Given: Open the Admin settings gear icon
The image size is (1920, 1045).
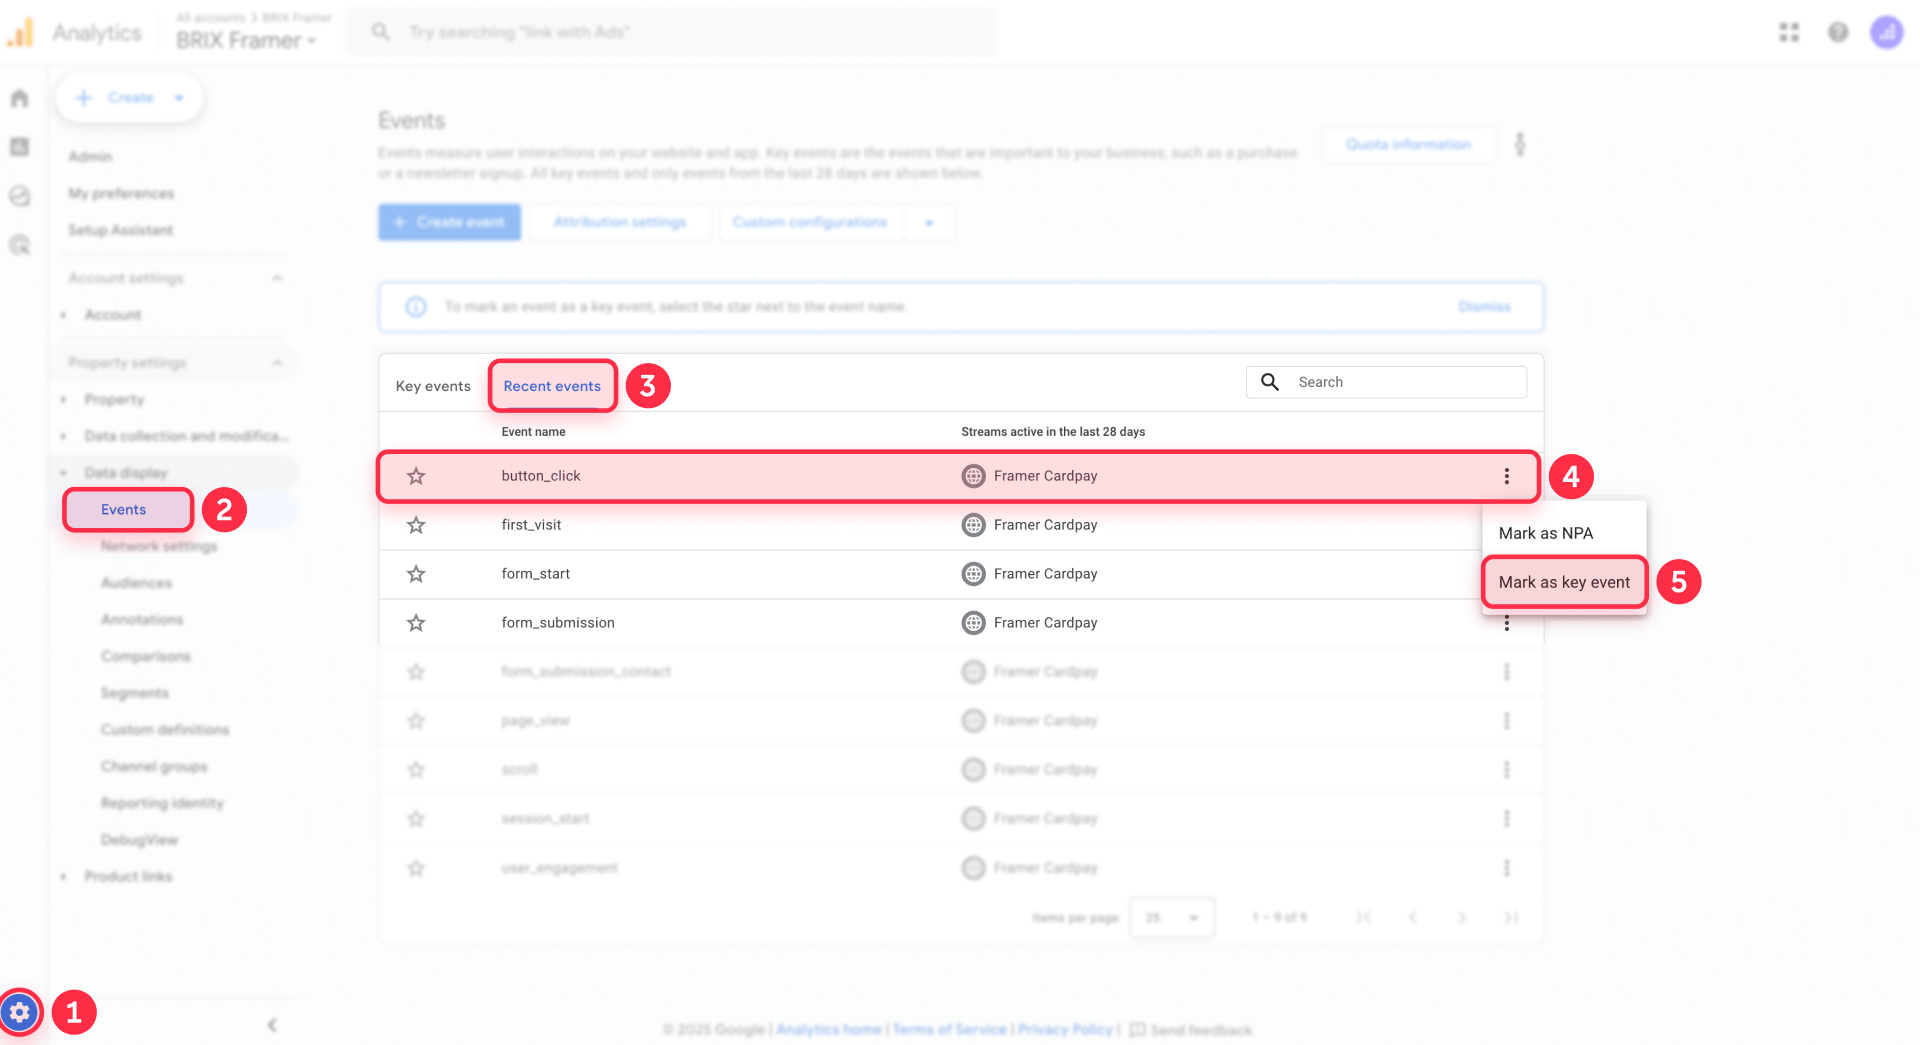Looking at the screenshot, I should pos(20,1012).
